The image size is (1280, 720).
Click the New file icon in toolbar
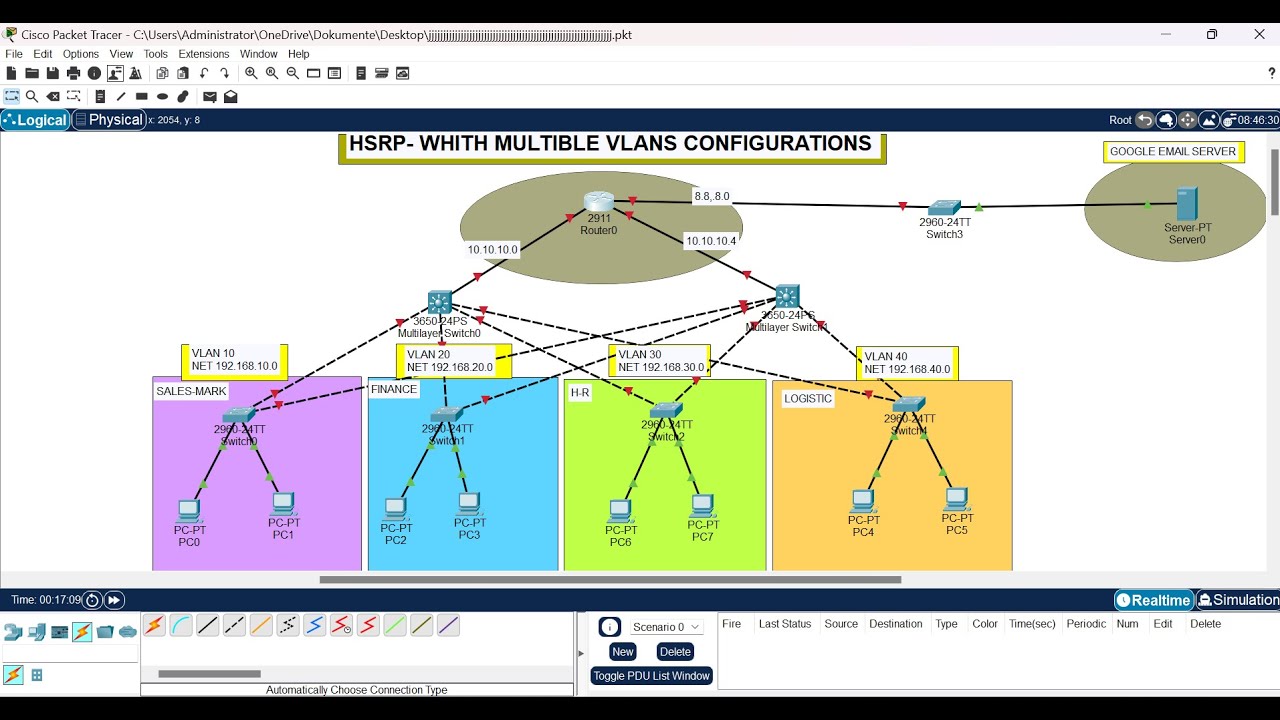pyautogui.click(x=12, y=73)
